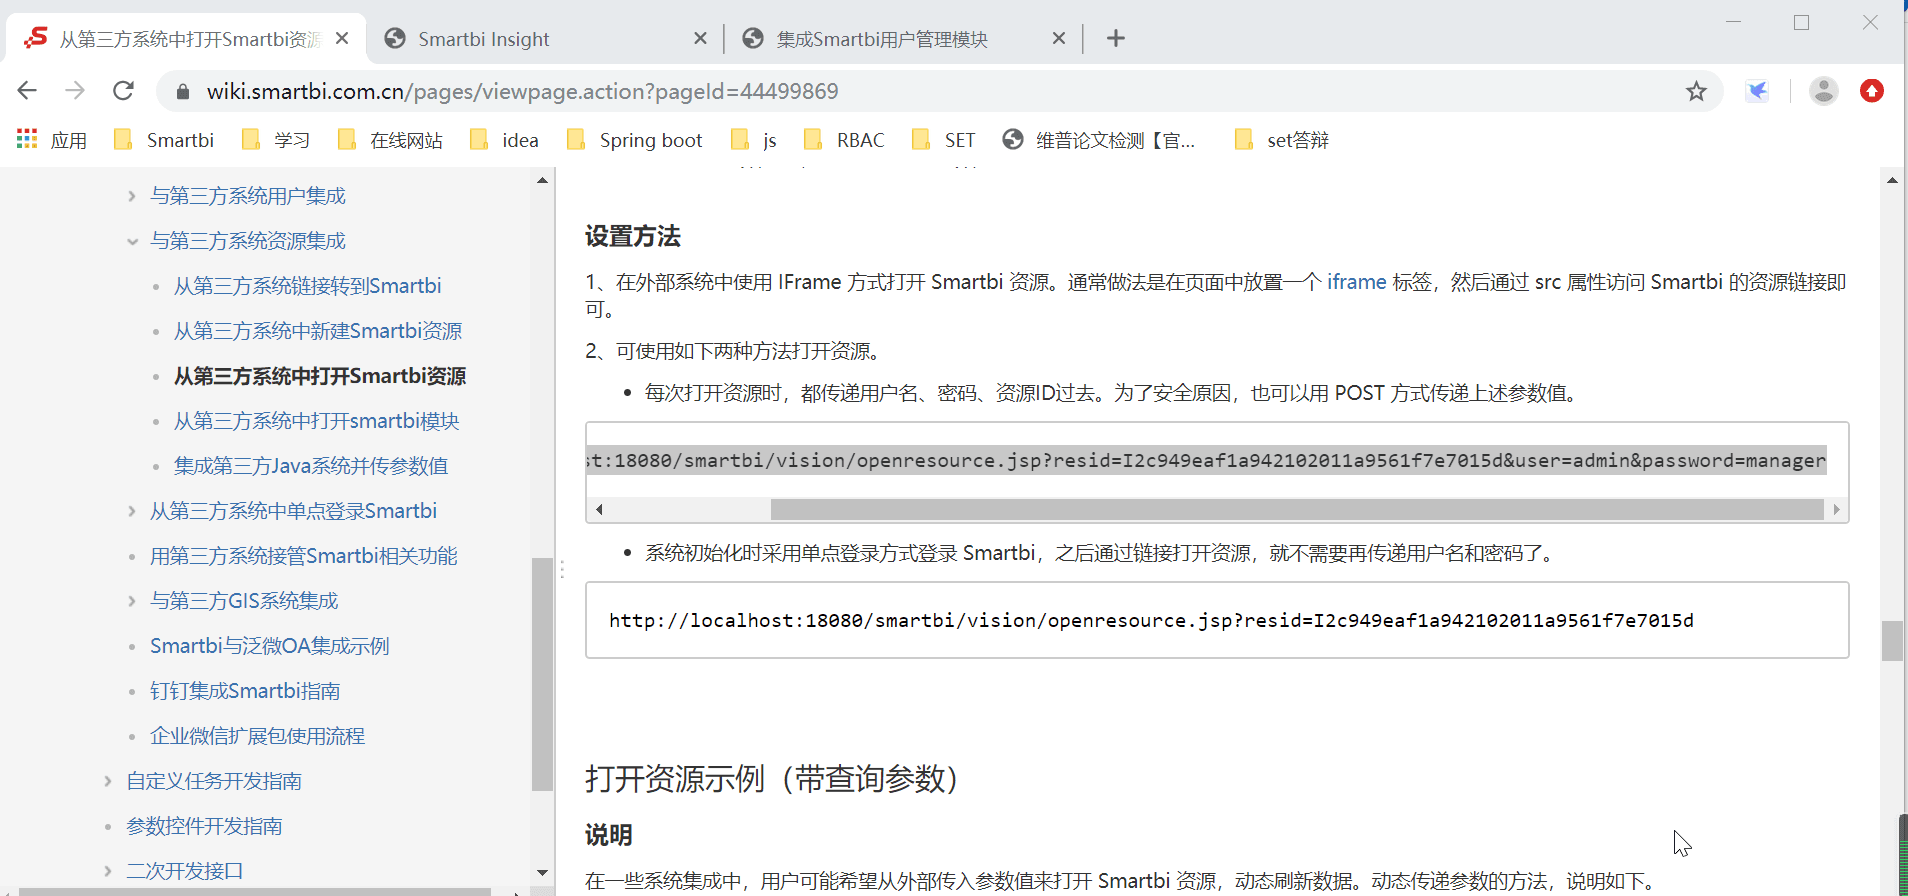Open the 维普论文检测 bookmark
The image size is (1908, 896).
[1099, 140]
